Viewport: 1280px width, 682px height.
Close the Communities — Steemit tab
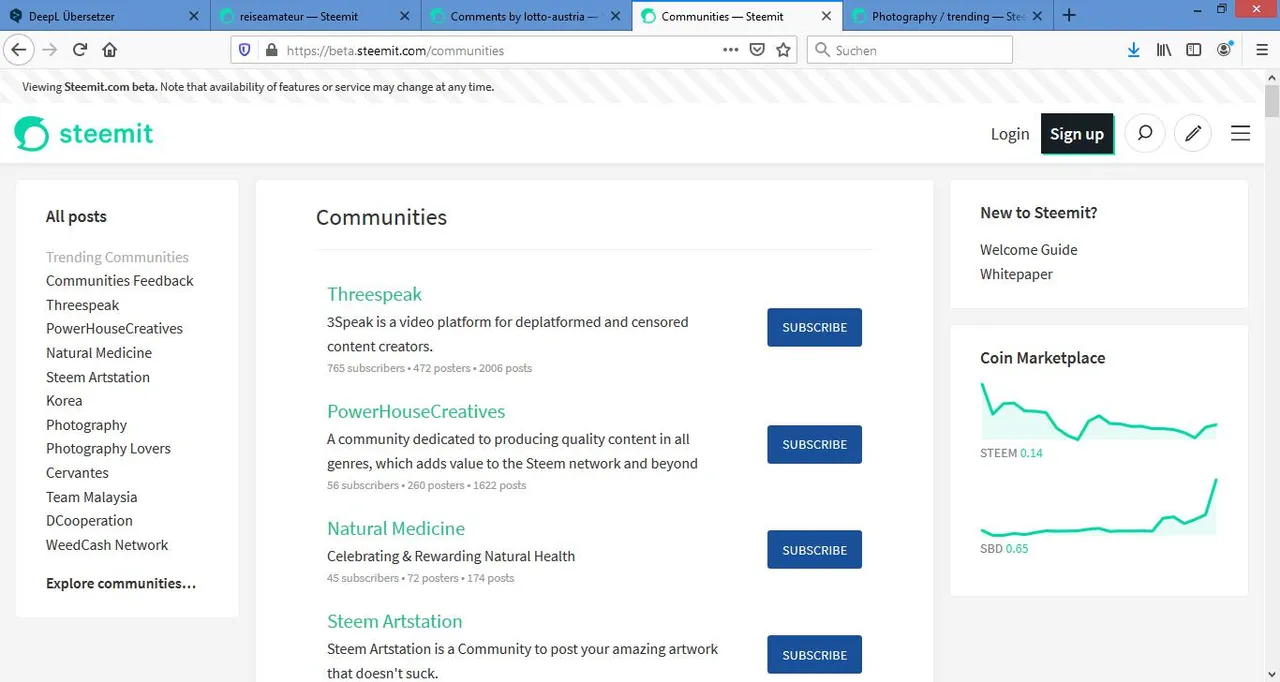[826, 16]
